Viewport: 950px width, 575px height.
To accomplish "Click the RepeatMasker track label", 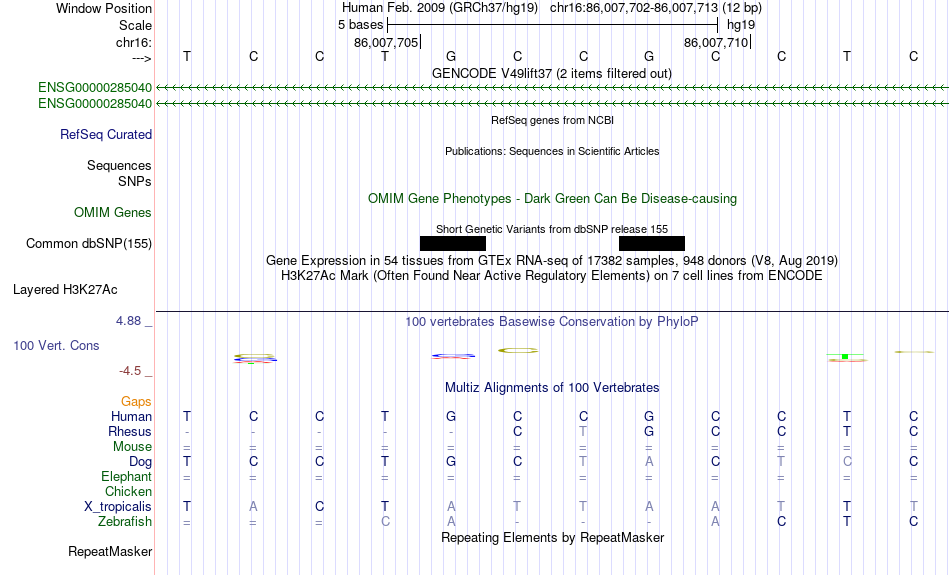I will (110, 551).
